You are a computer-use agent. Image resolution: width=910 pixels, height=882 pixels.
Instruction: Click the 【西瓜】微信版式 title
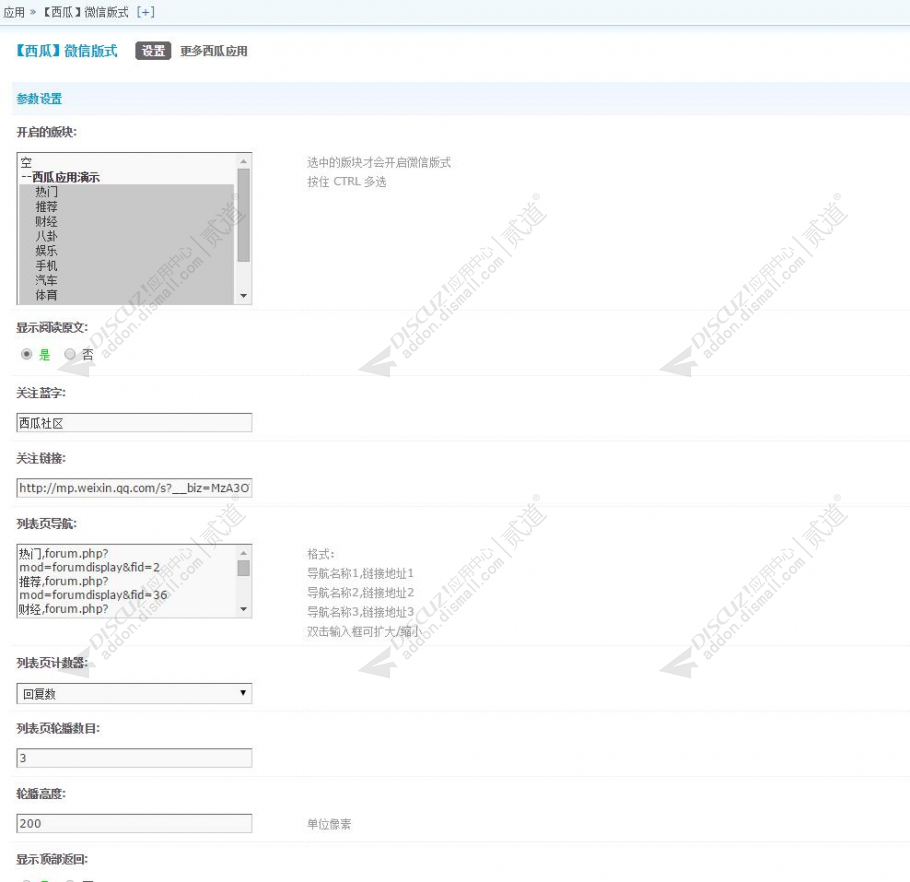click(67, 51)
